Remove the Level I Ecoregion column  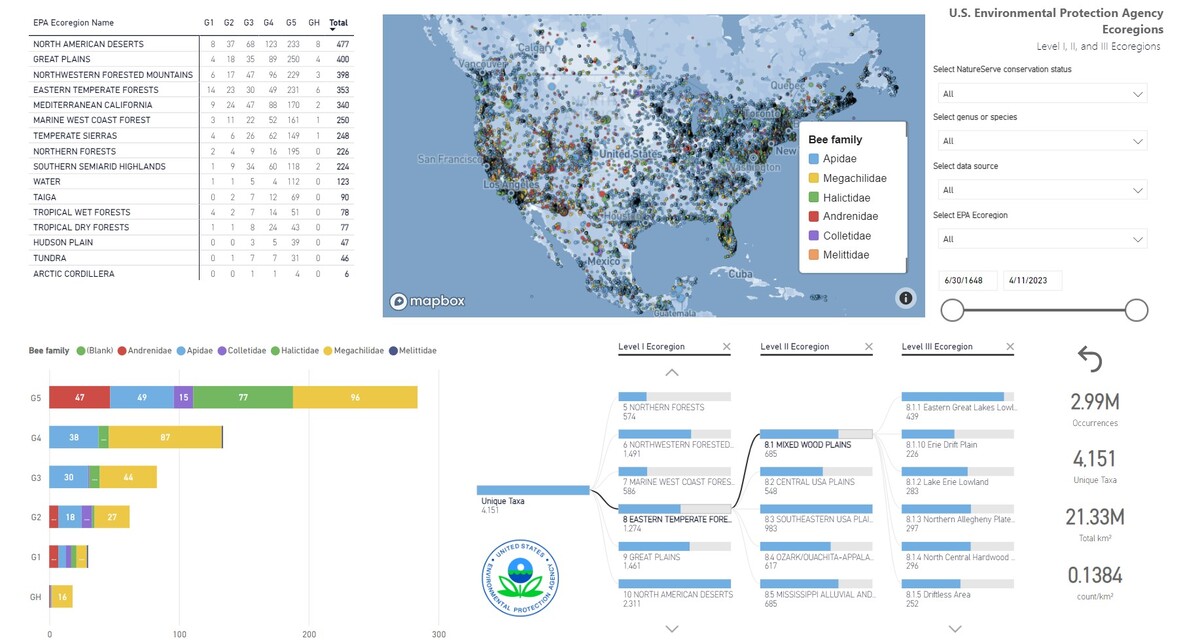click(723, 347)
